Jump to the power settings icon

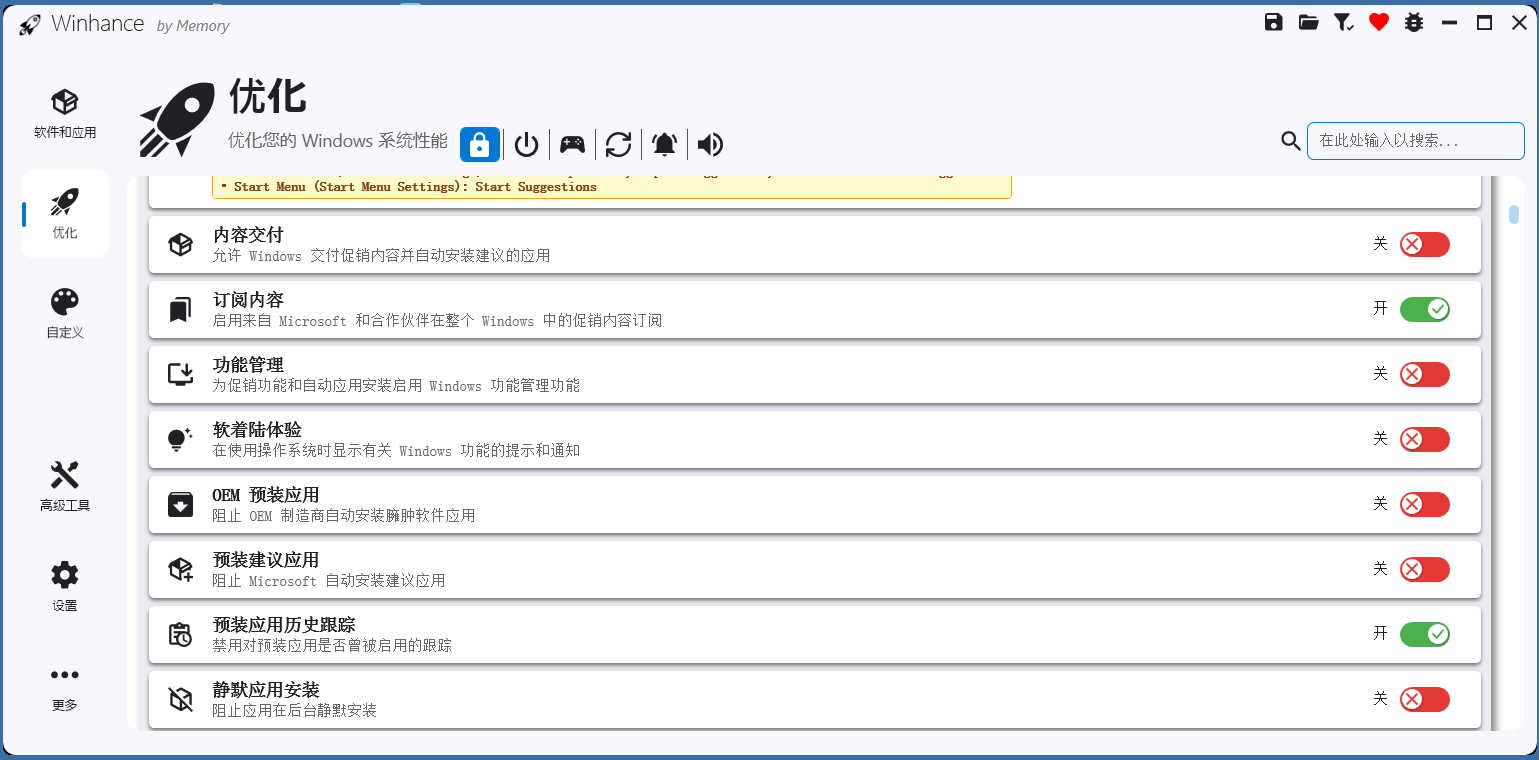[x=527, y=145]
